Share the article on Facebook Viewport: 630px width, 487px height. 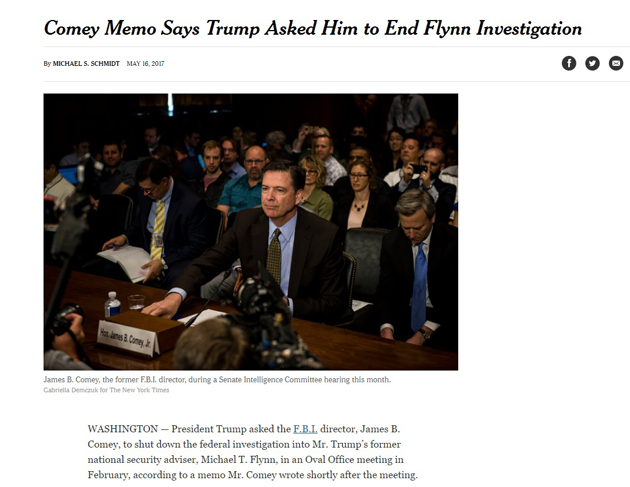tap(568, 63)
